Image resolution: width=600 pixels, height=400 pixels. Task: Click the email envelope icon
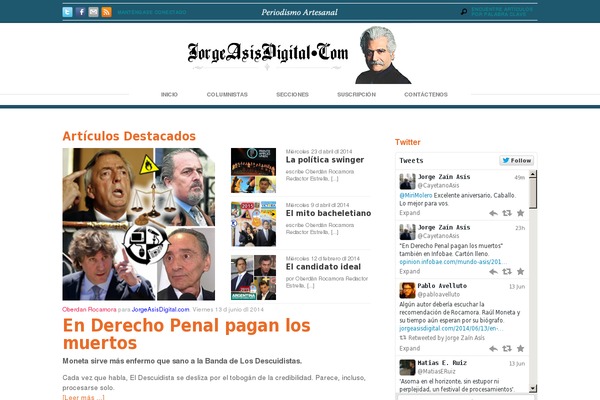coord(94,12)
